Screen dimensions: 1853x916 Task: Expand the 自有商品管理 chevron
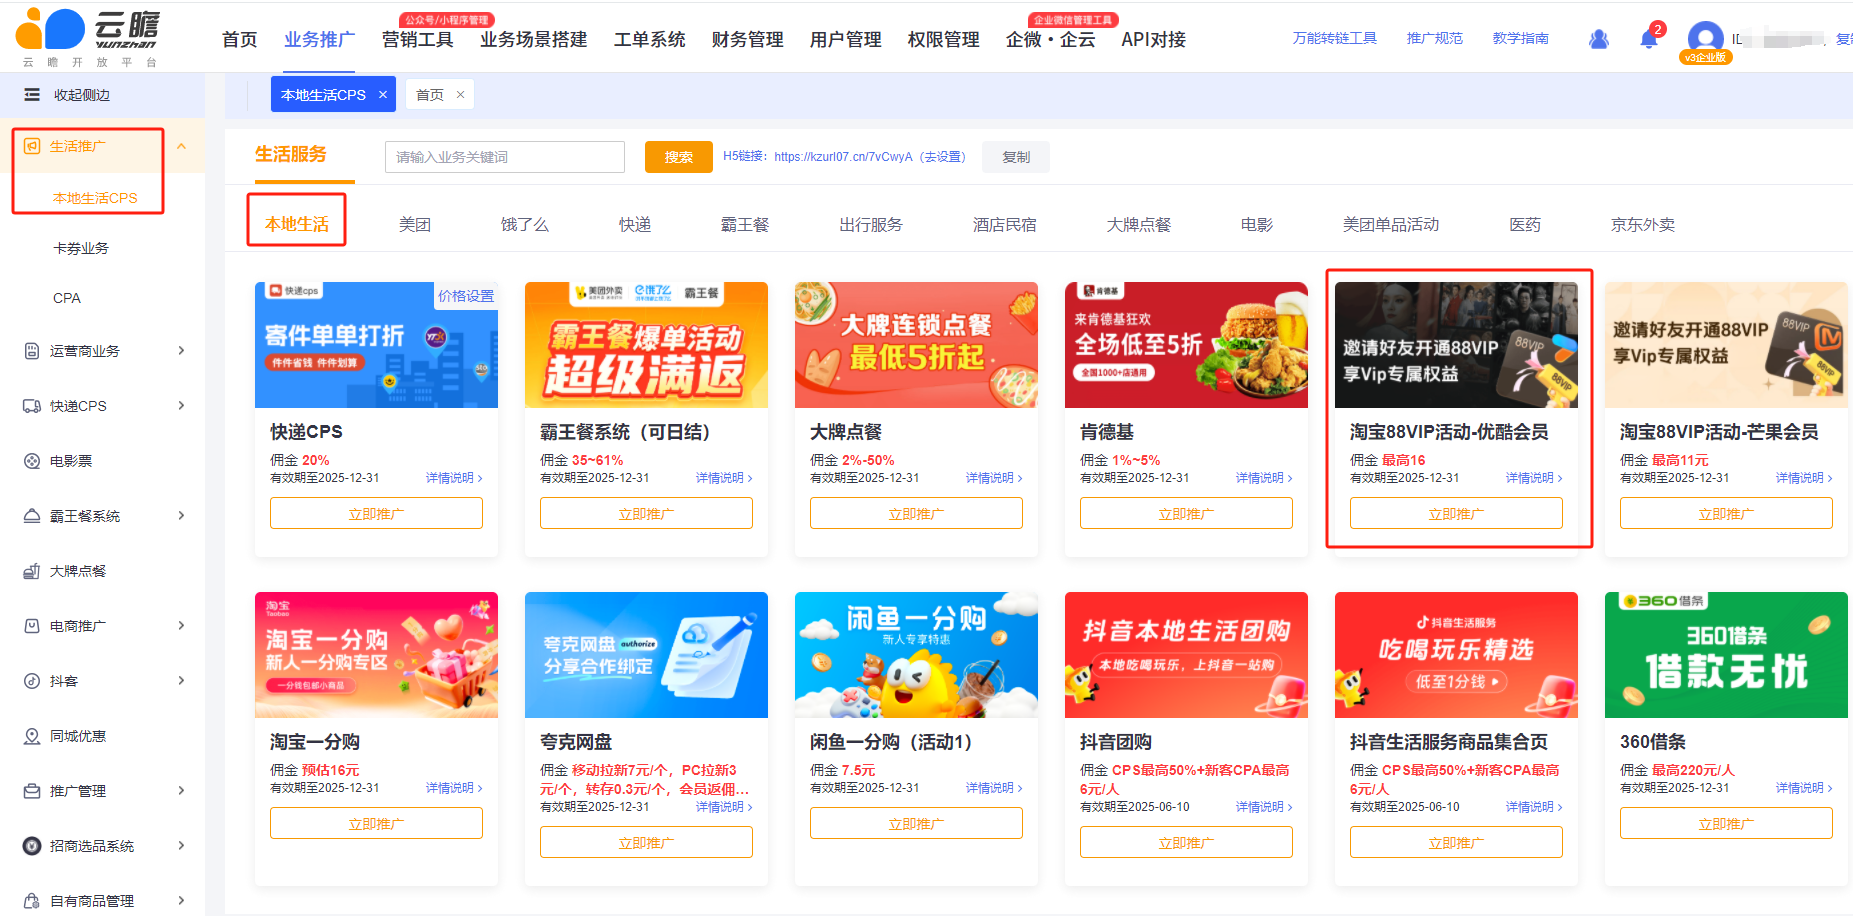pyautogui.click(x=181, y=901)
